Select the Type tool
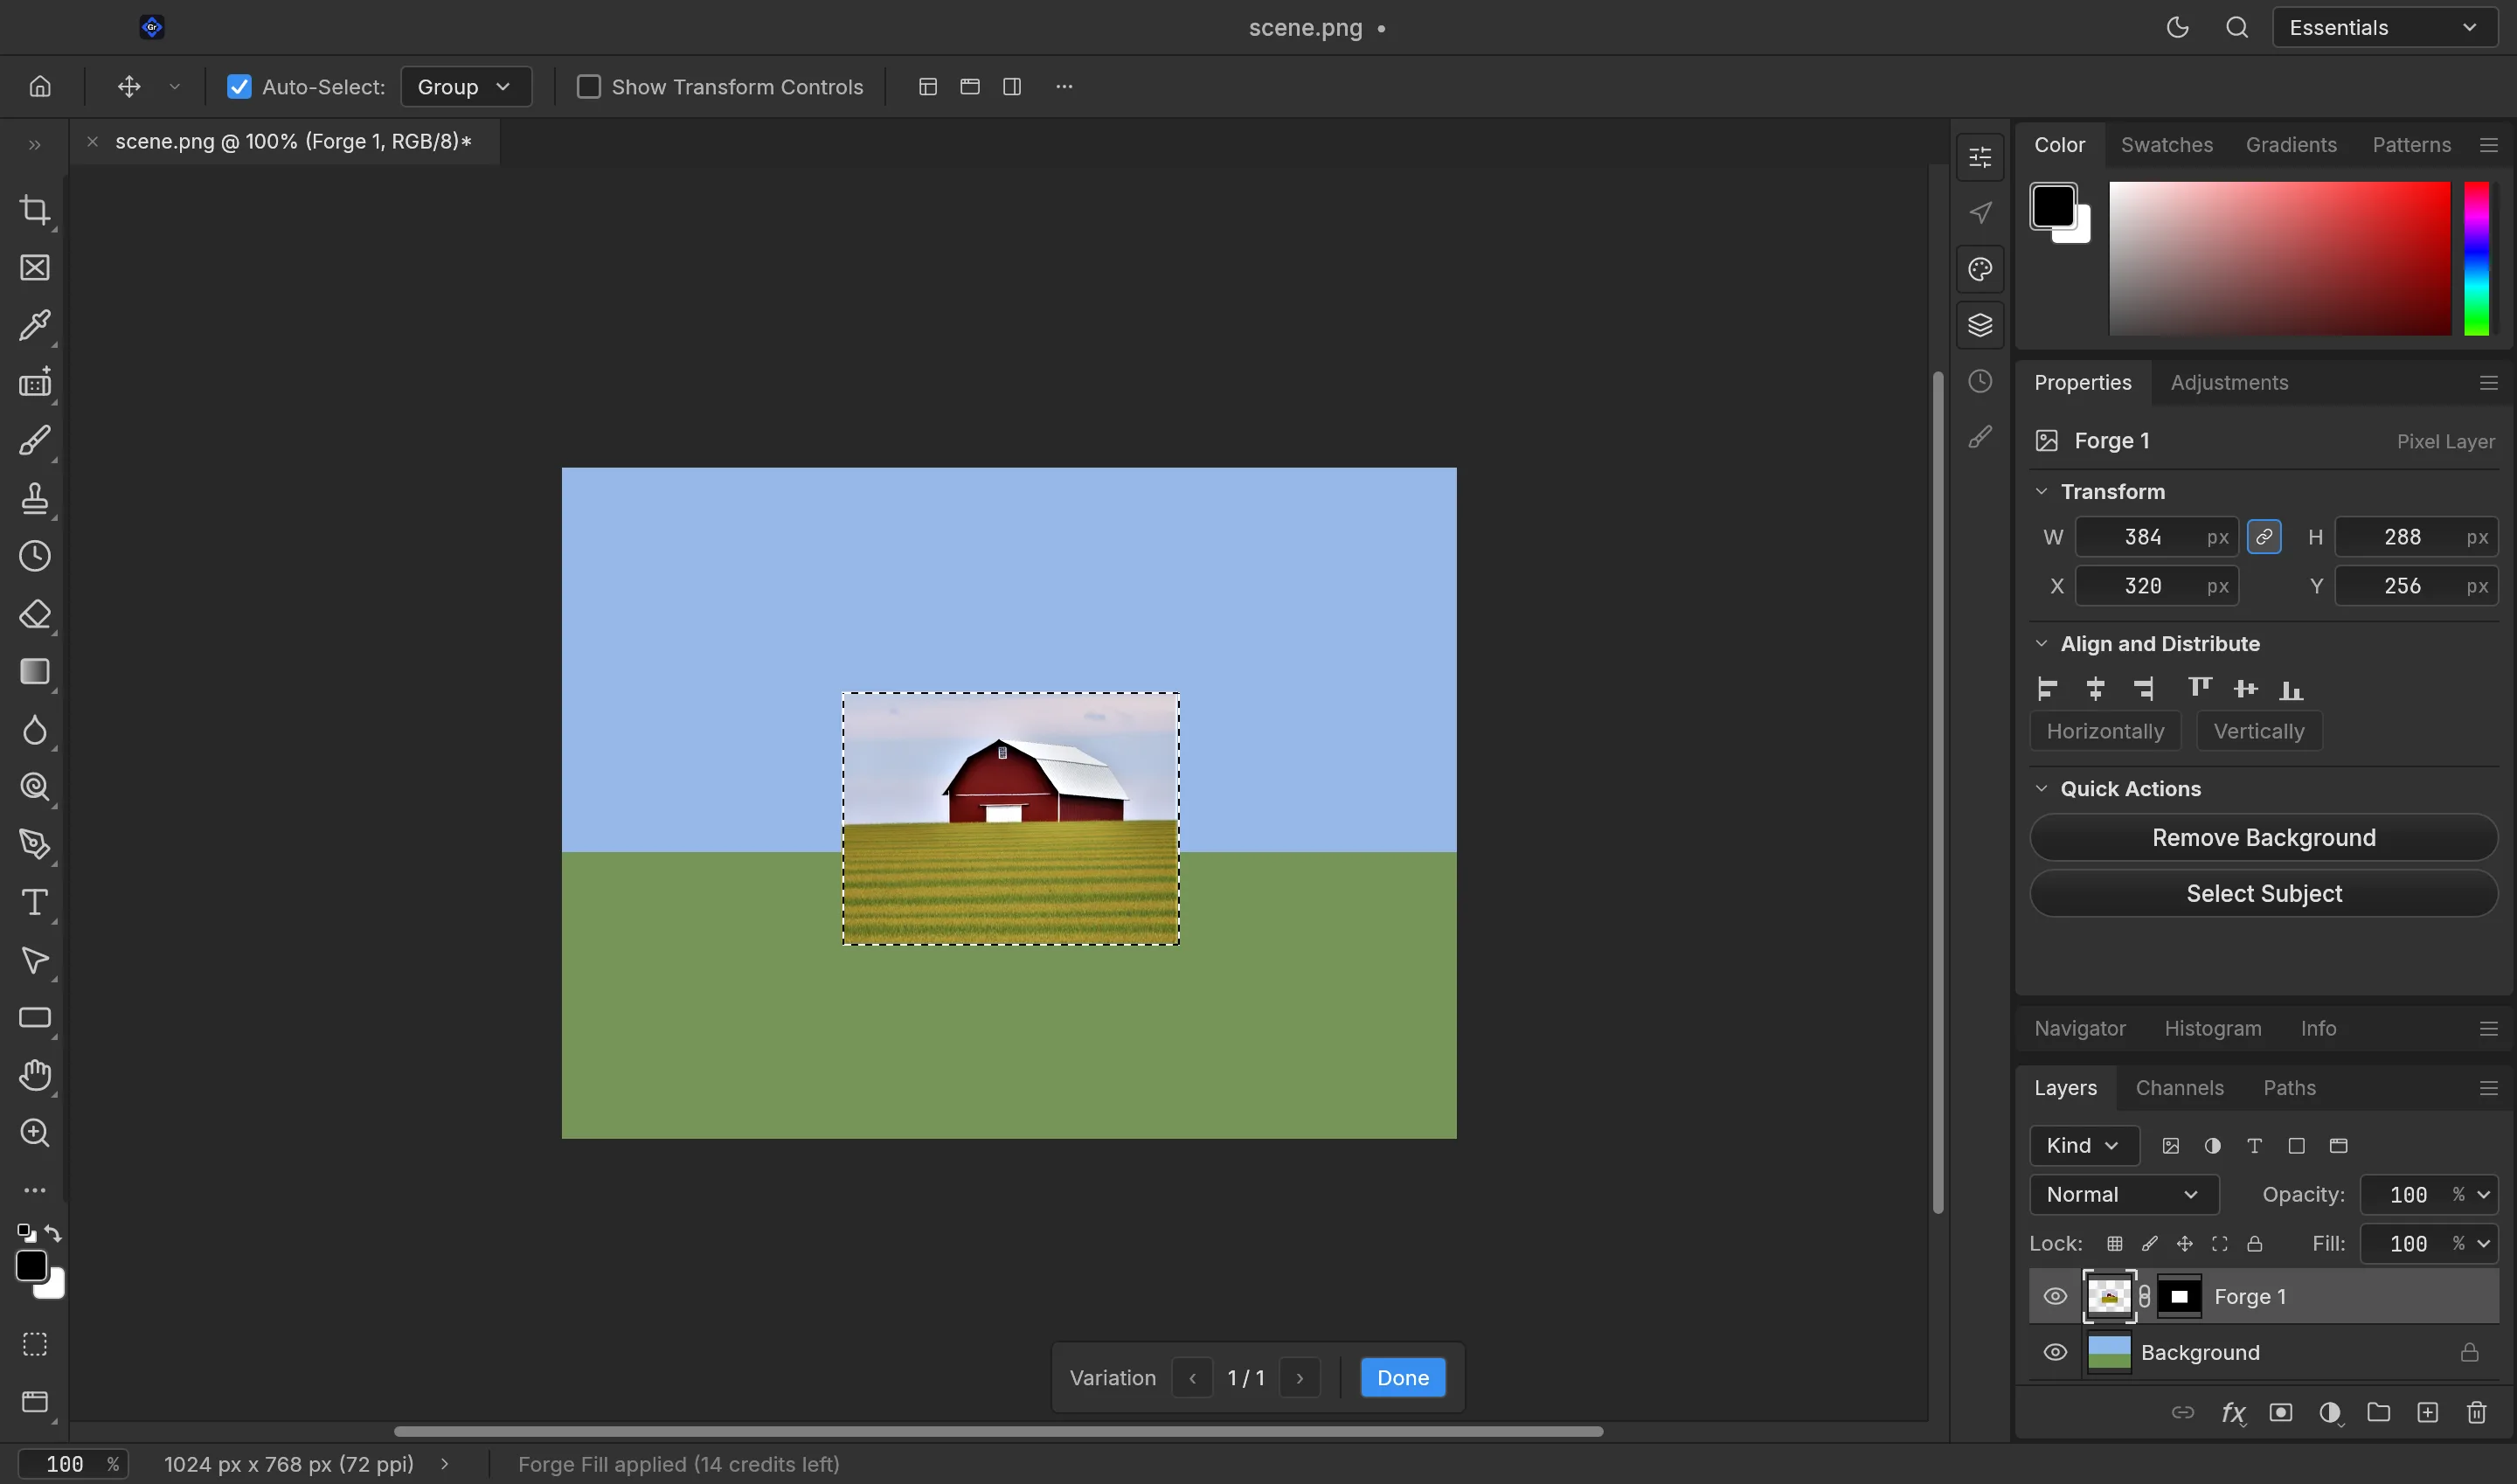Screen dimensions: 2517x1484 35,902
